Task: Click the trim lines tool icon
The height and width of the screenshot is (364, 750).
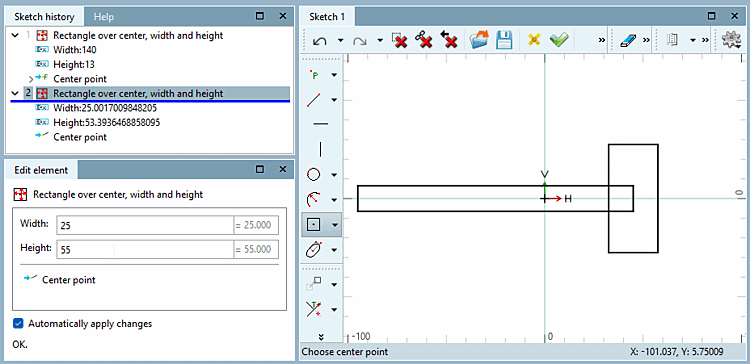Action: point(314,309)
